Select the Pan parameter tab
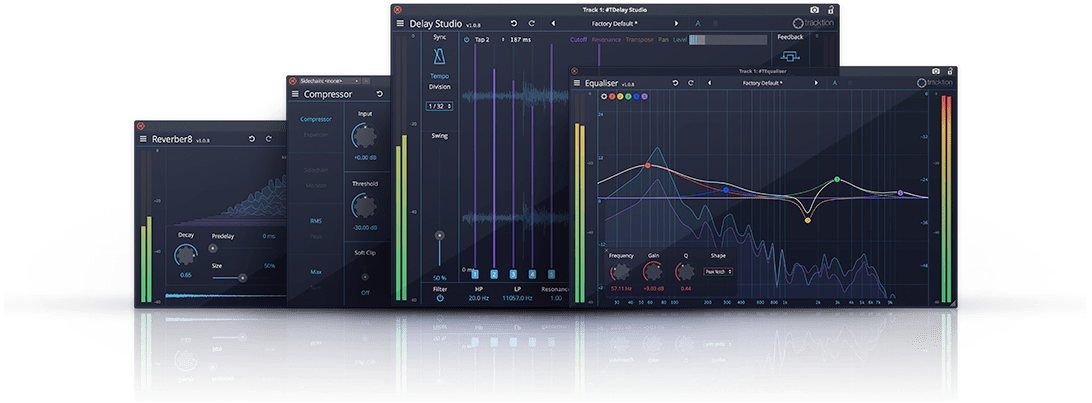1092x403 pixels. [663, 40]
